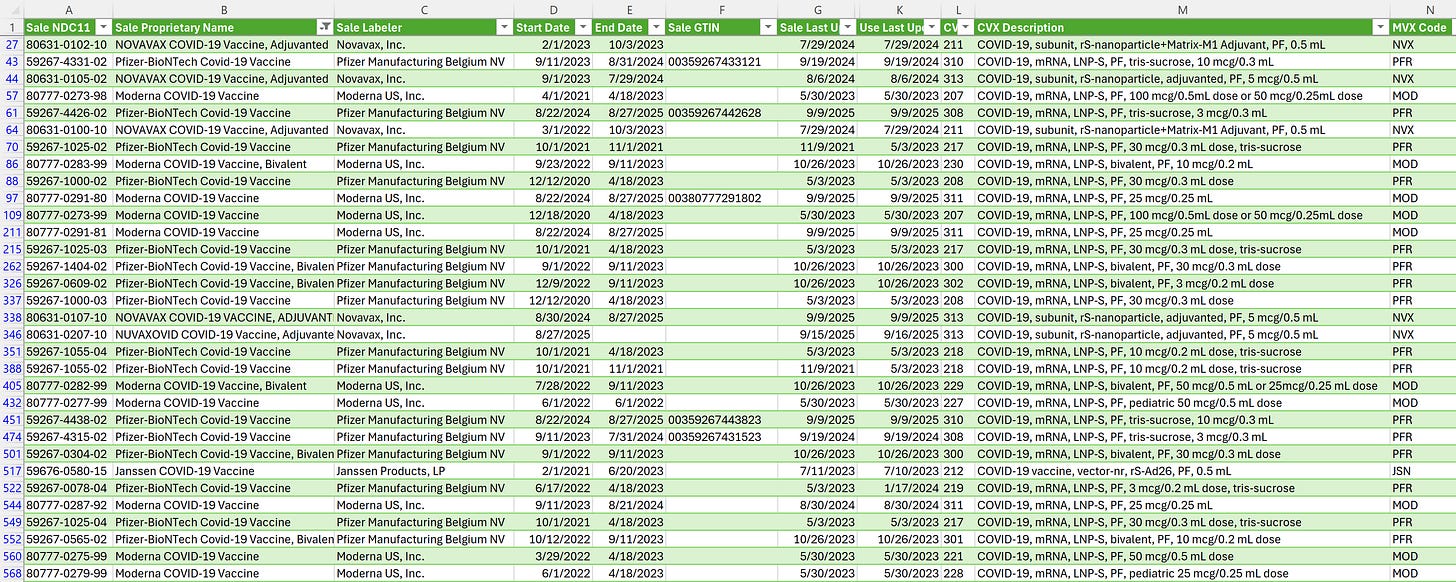Open the Sale NDC11 filter dropdown
1456x582 pixels.
pos(103,27)
